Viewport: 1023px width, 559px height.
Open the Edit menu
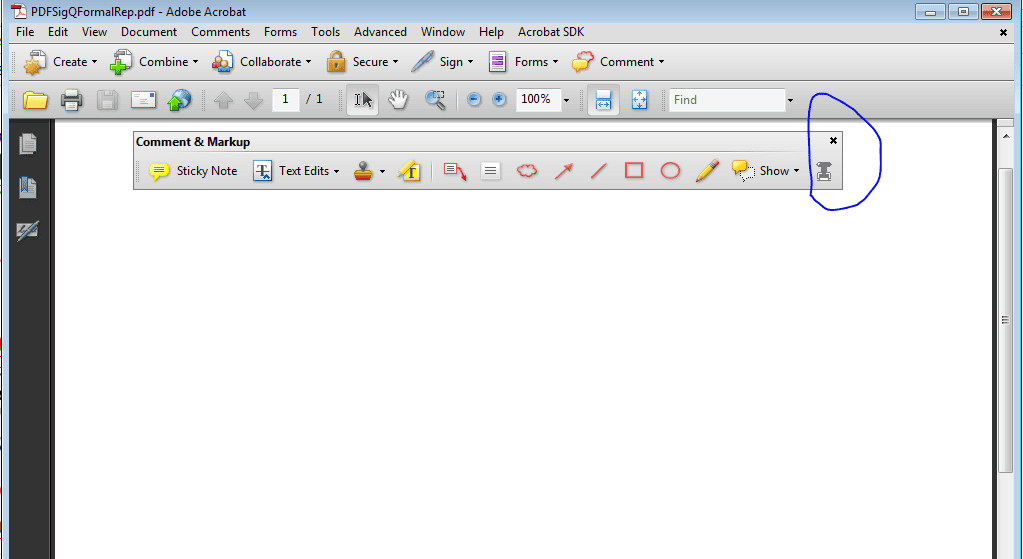[x=58, y=32]
